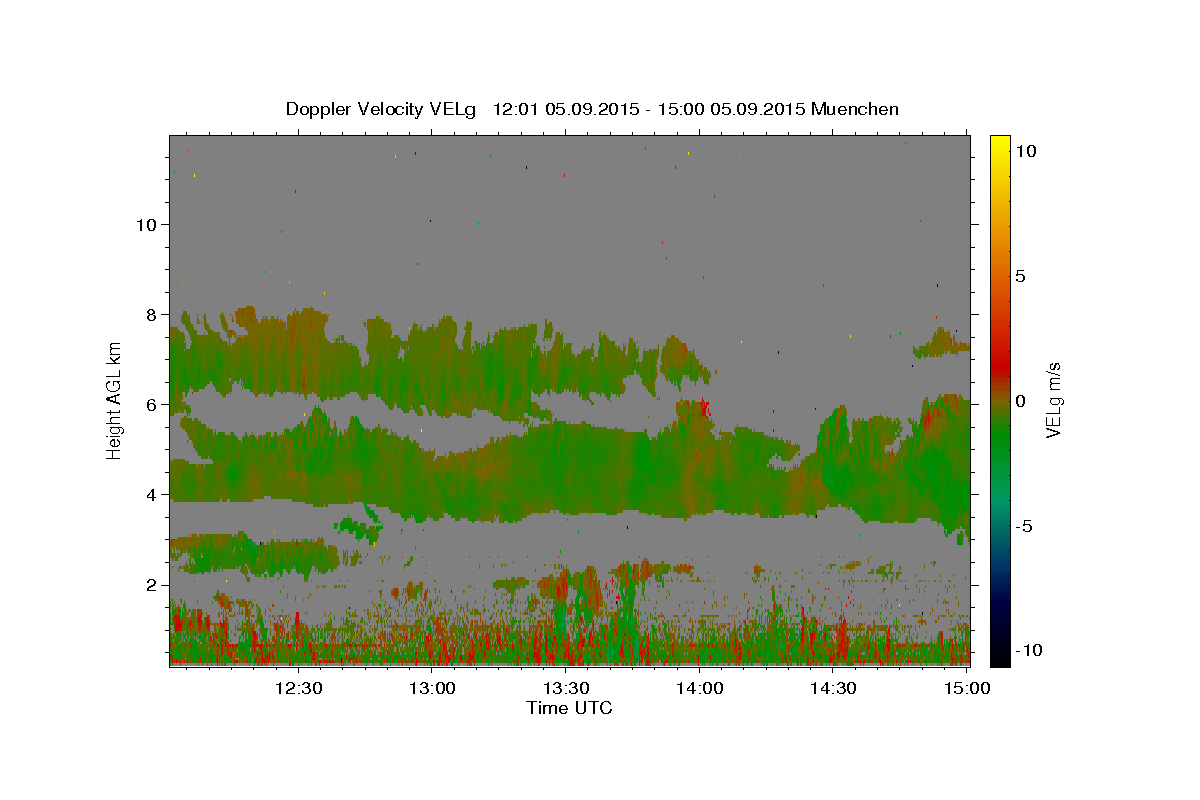
Task: Click the black bottom of the colorbar
Action: [x=999, y=658]
